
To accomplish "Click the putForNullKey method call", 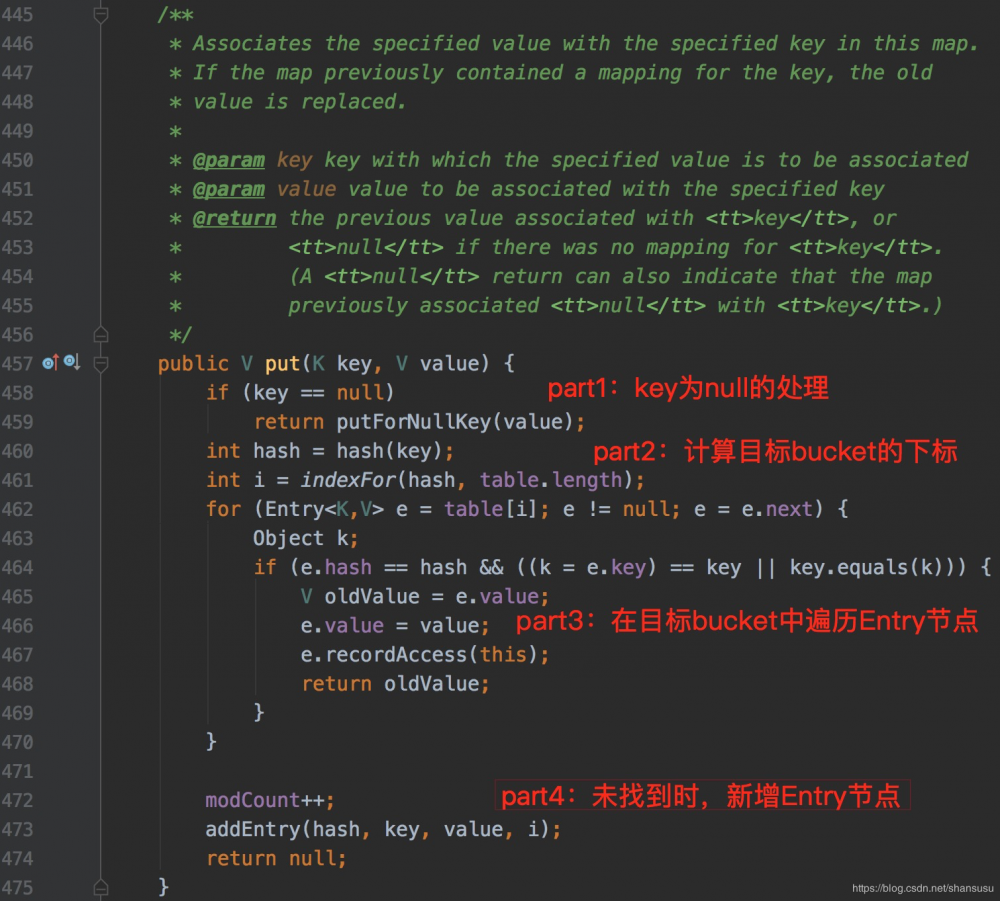I will point(413,422).
